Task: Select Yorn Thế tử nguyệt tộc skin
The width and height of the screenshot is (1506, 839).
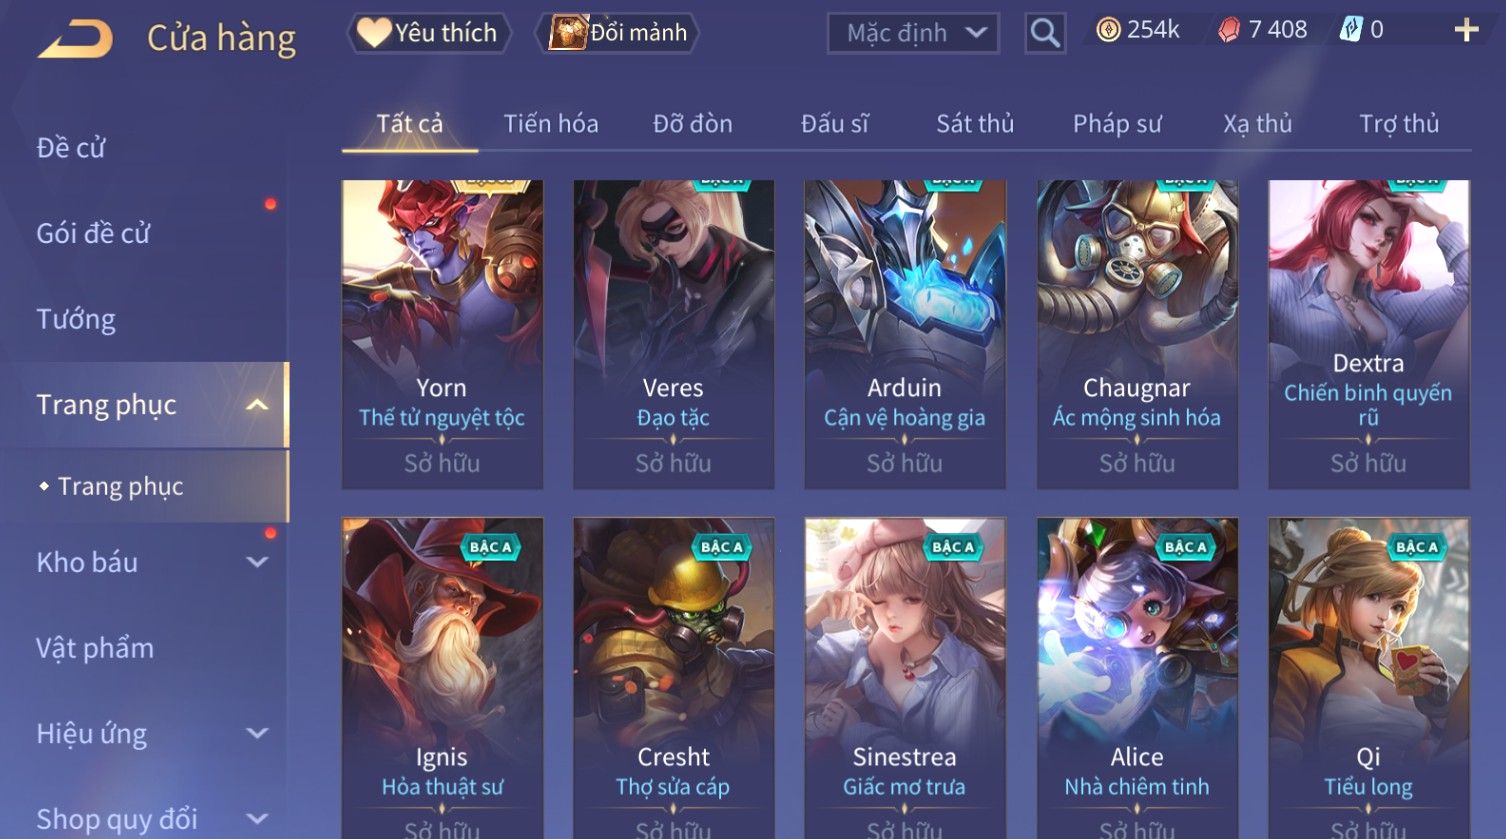Action: tap(442, 334)
